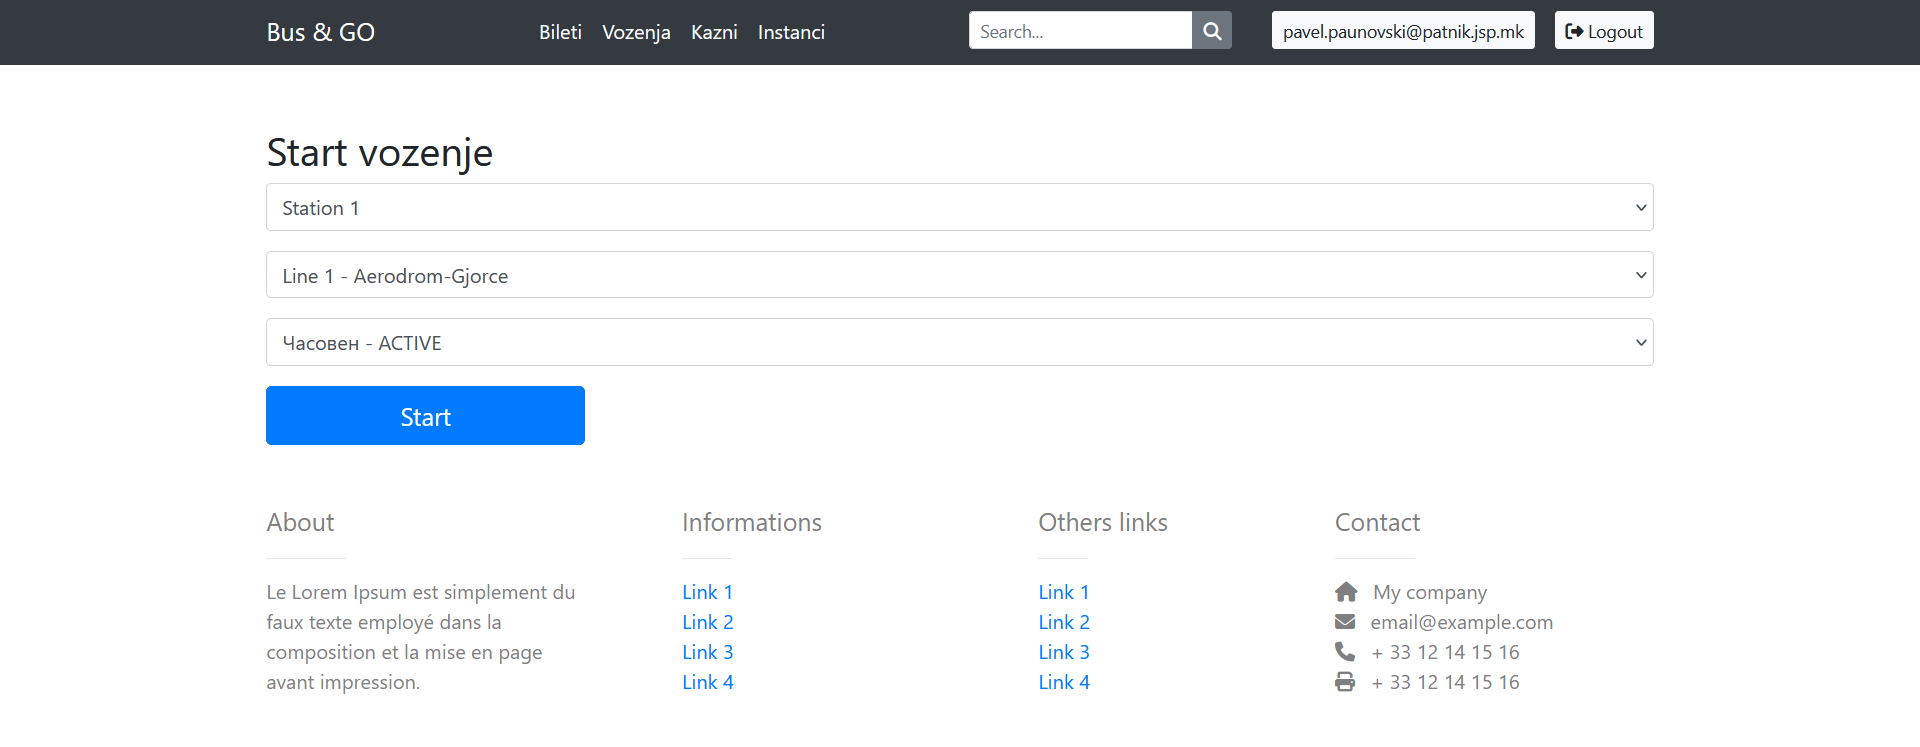Open the Station 1 dropdown
Screen dimensions: 1920x747
pos(959,207)
